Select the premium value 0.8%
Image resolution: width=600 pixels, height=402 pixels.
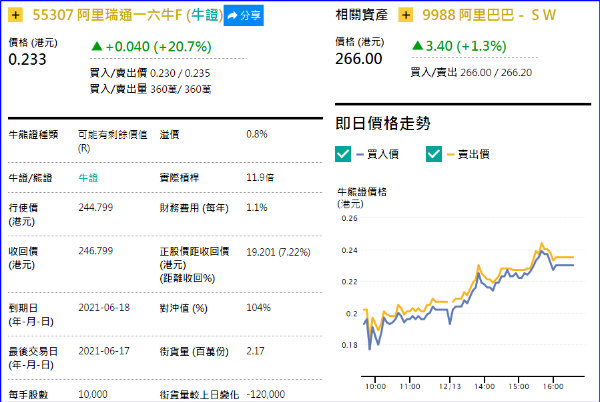(257, 134)
